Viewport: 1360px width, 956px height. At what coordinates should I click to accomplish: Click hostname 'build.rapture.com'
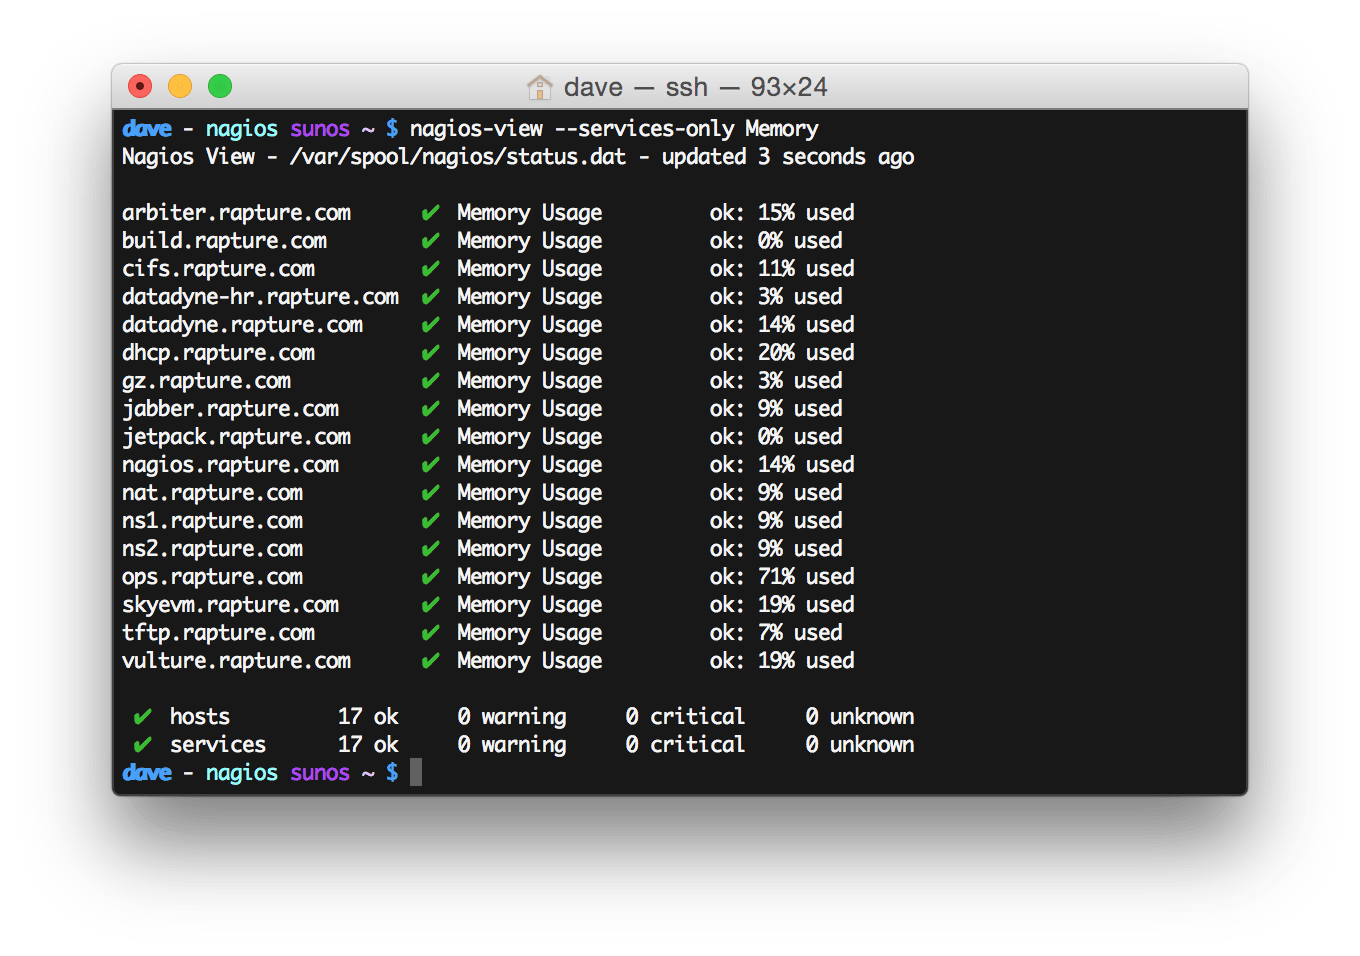coord(224,241)
